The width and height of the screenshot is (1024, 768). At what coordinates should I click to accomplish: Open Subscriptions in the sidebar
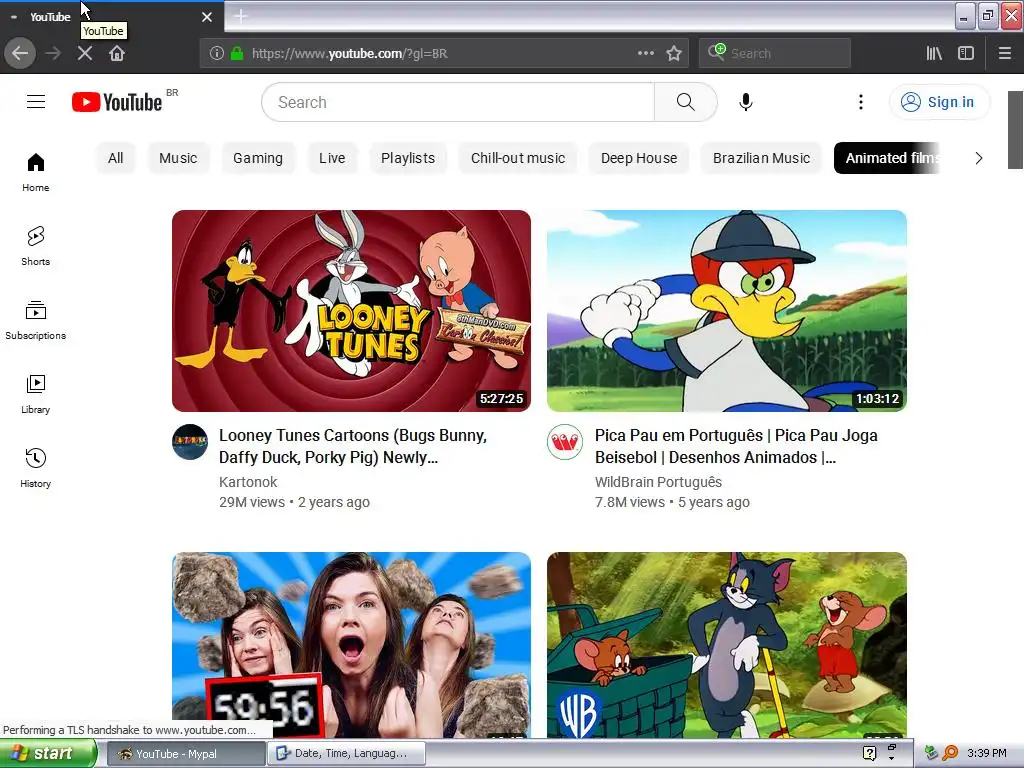click(36, 320)
